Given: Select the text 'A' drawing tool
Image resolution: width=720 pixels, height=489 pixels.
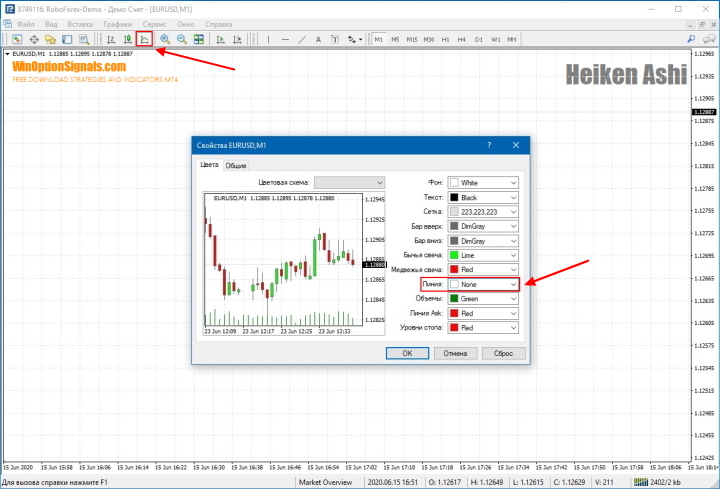Looking at the screenshot, I should click(x=317, y=39).
